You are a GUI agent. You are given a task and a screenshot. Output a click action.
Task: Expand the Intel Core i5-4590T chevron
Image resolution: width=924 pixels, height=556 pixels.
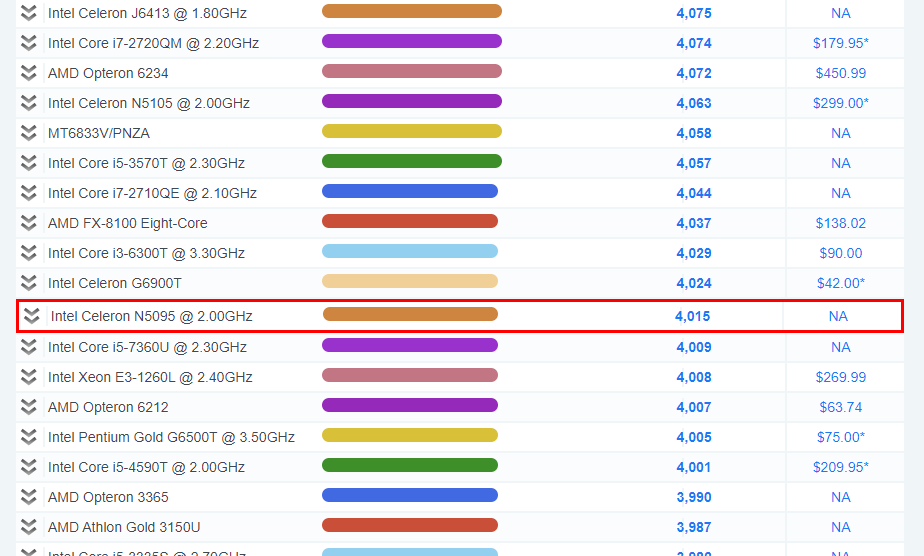[28, 467]
